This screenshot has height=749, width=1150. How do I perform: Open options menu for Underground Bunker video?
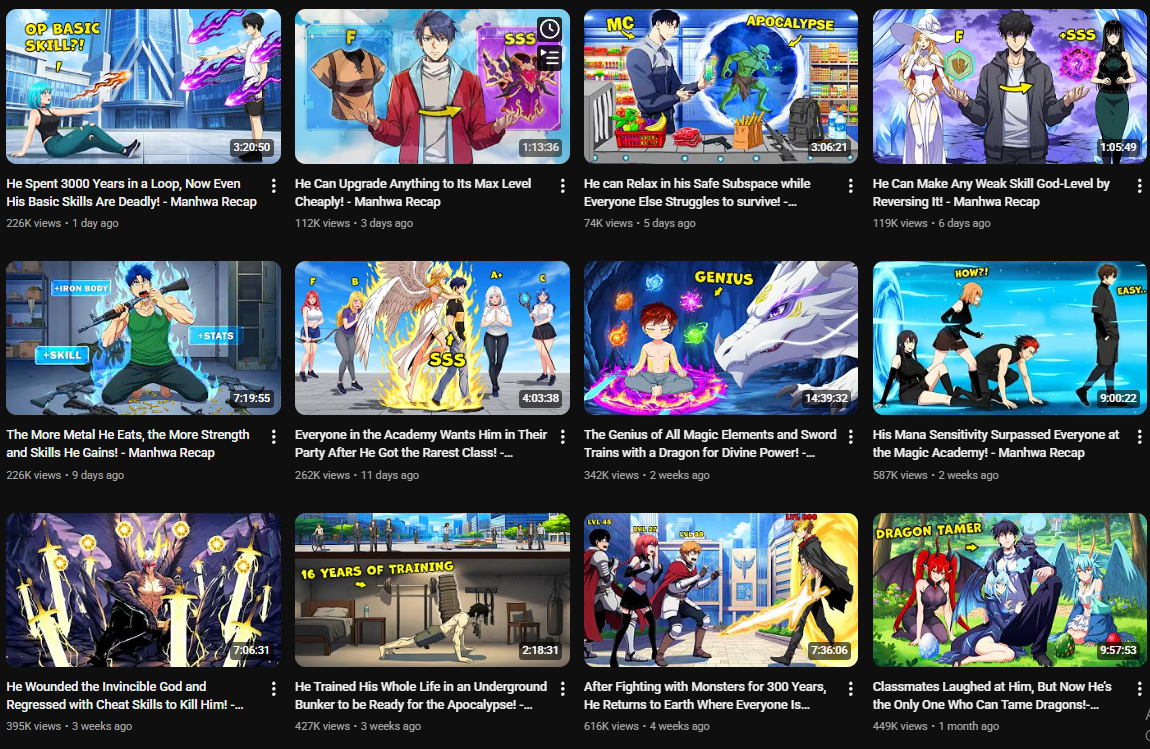point(563,689)
